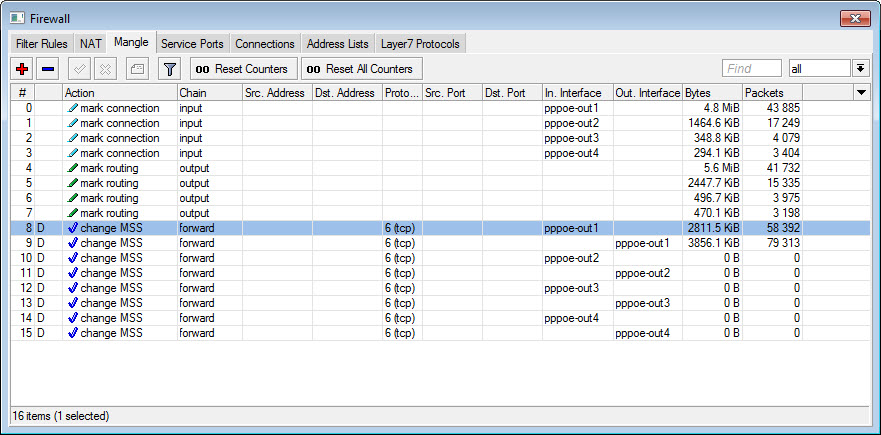The height and width of the screenshot is (435, 881).
Task: Click the Reset All Counters button
Action: [x=361, y=69]
